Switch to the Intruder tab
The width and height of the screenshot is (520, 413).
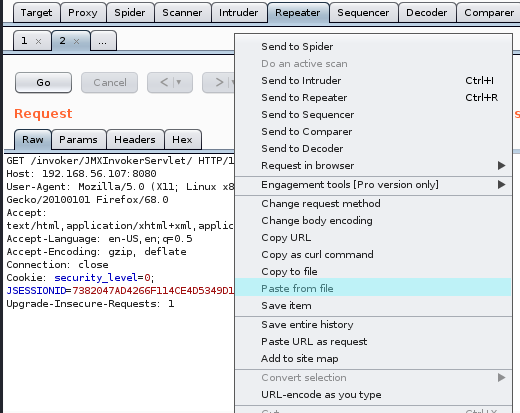coord(239,13)
